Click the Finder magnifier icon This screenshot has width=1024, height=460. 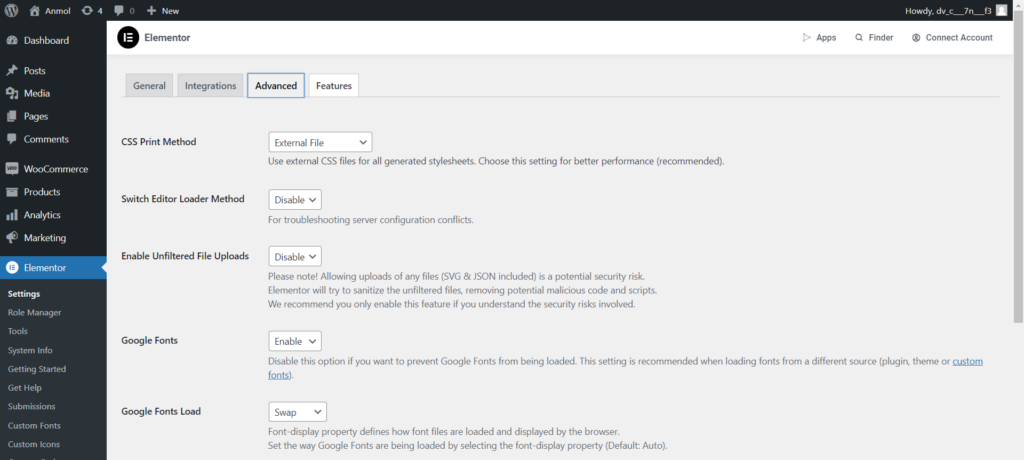(x=859, y=37)
